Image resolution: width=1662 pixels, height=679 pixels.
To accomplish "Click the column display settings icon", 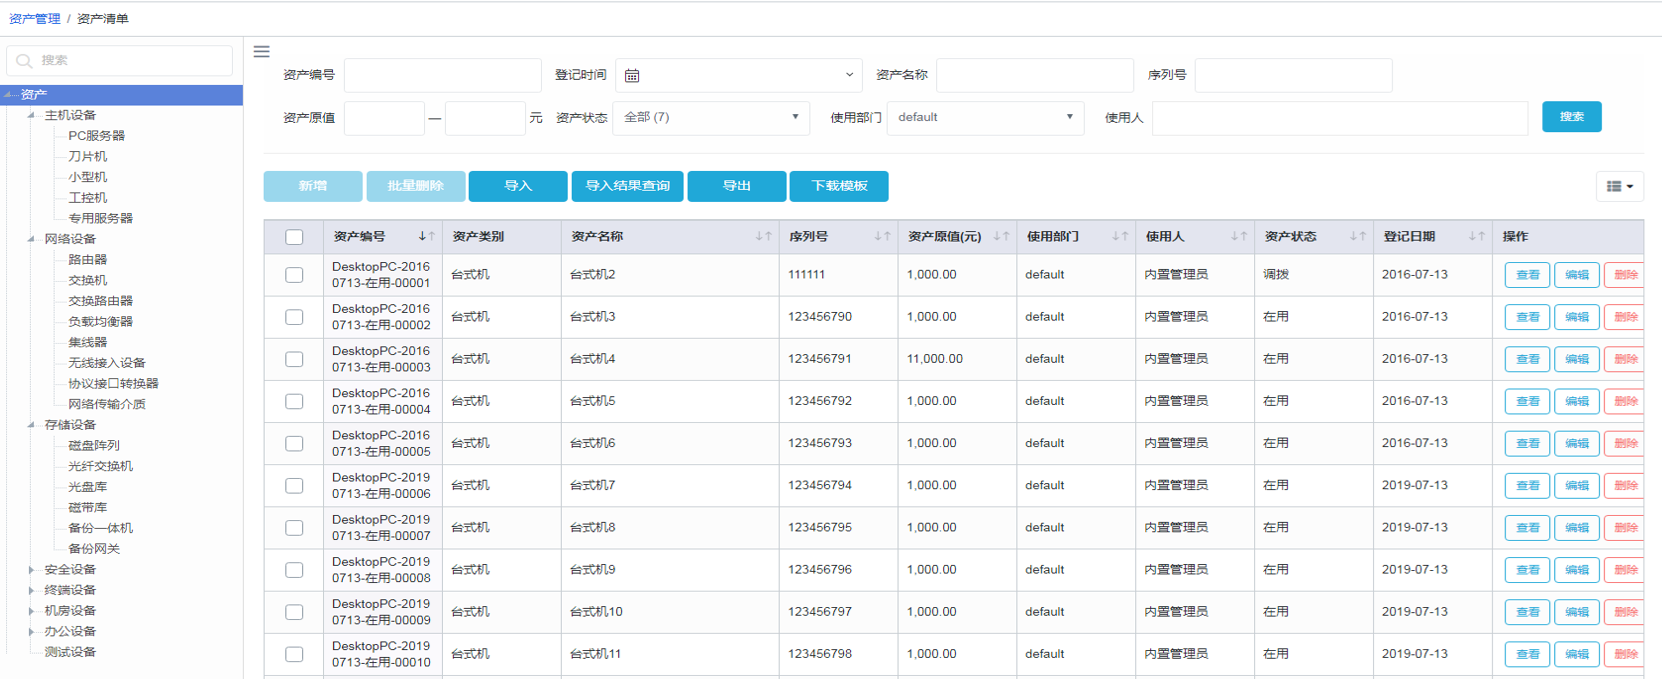I will click(1619, 186).
